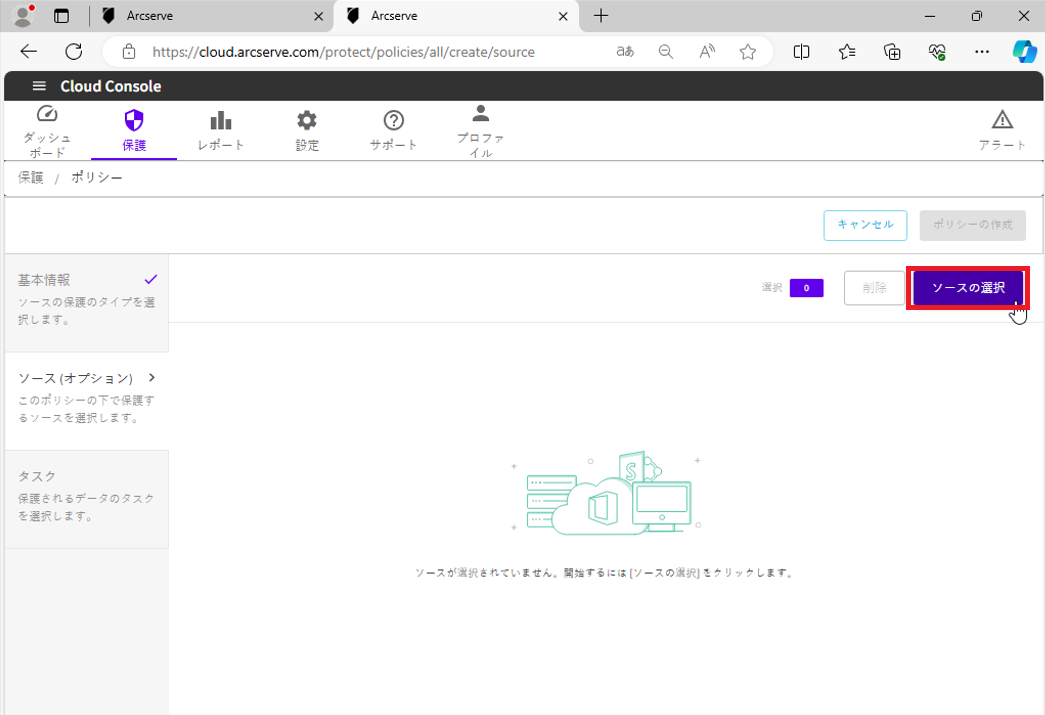Click the サポート question mark icon

point(393,121)
